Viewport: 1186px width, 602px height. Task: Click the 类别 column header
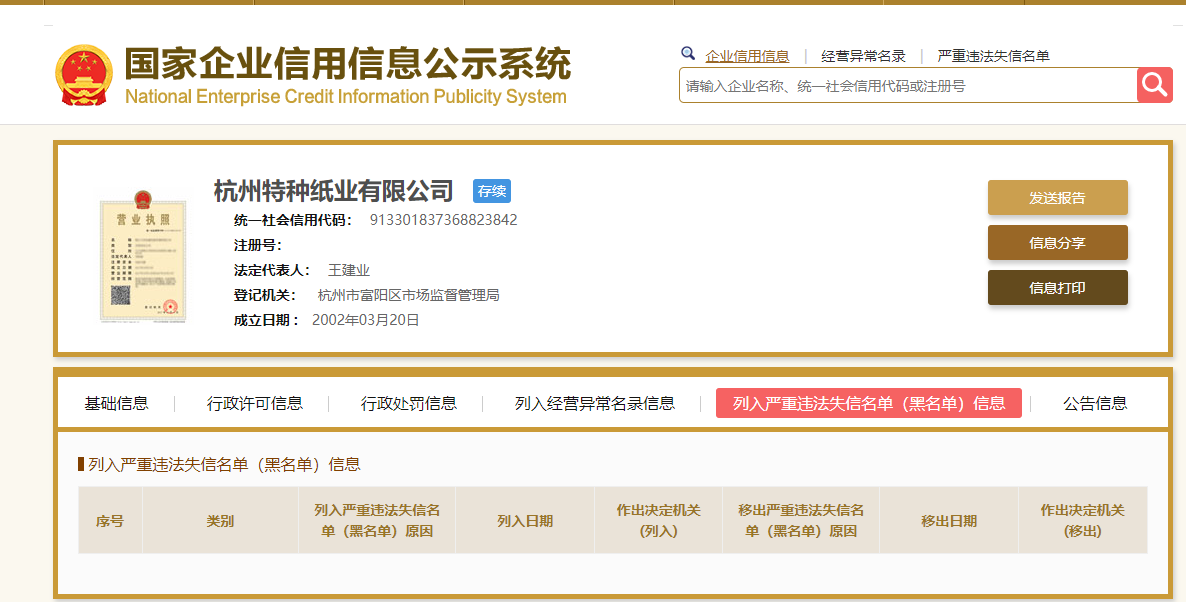click(220, 520)
